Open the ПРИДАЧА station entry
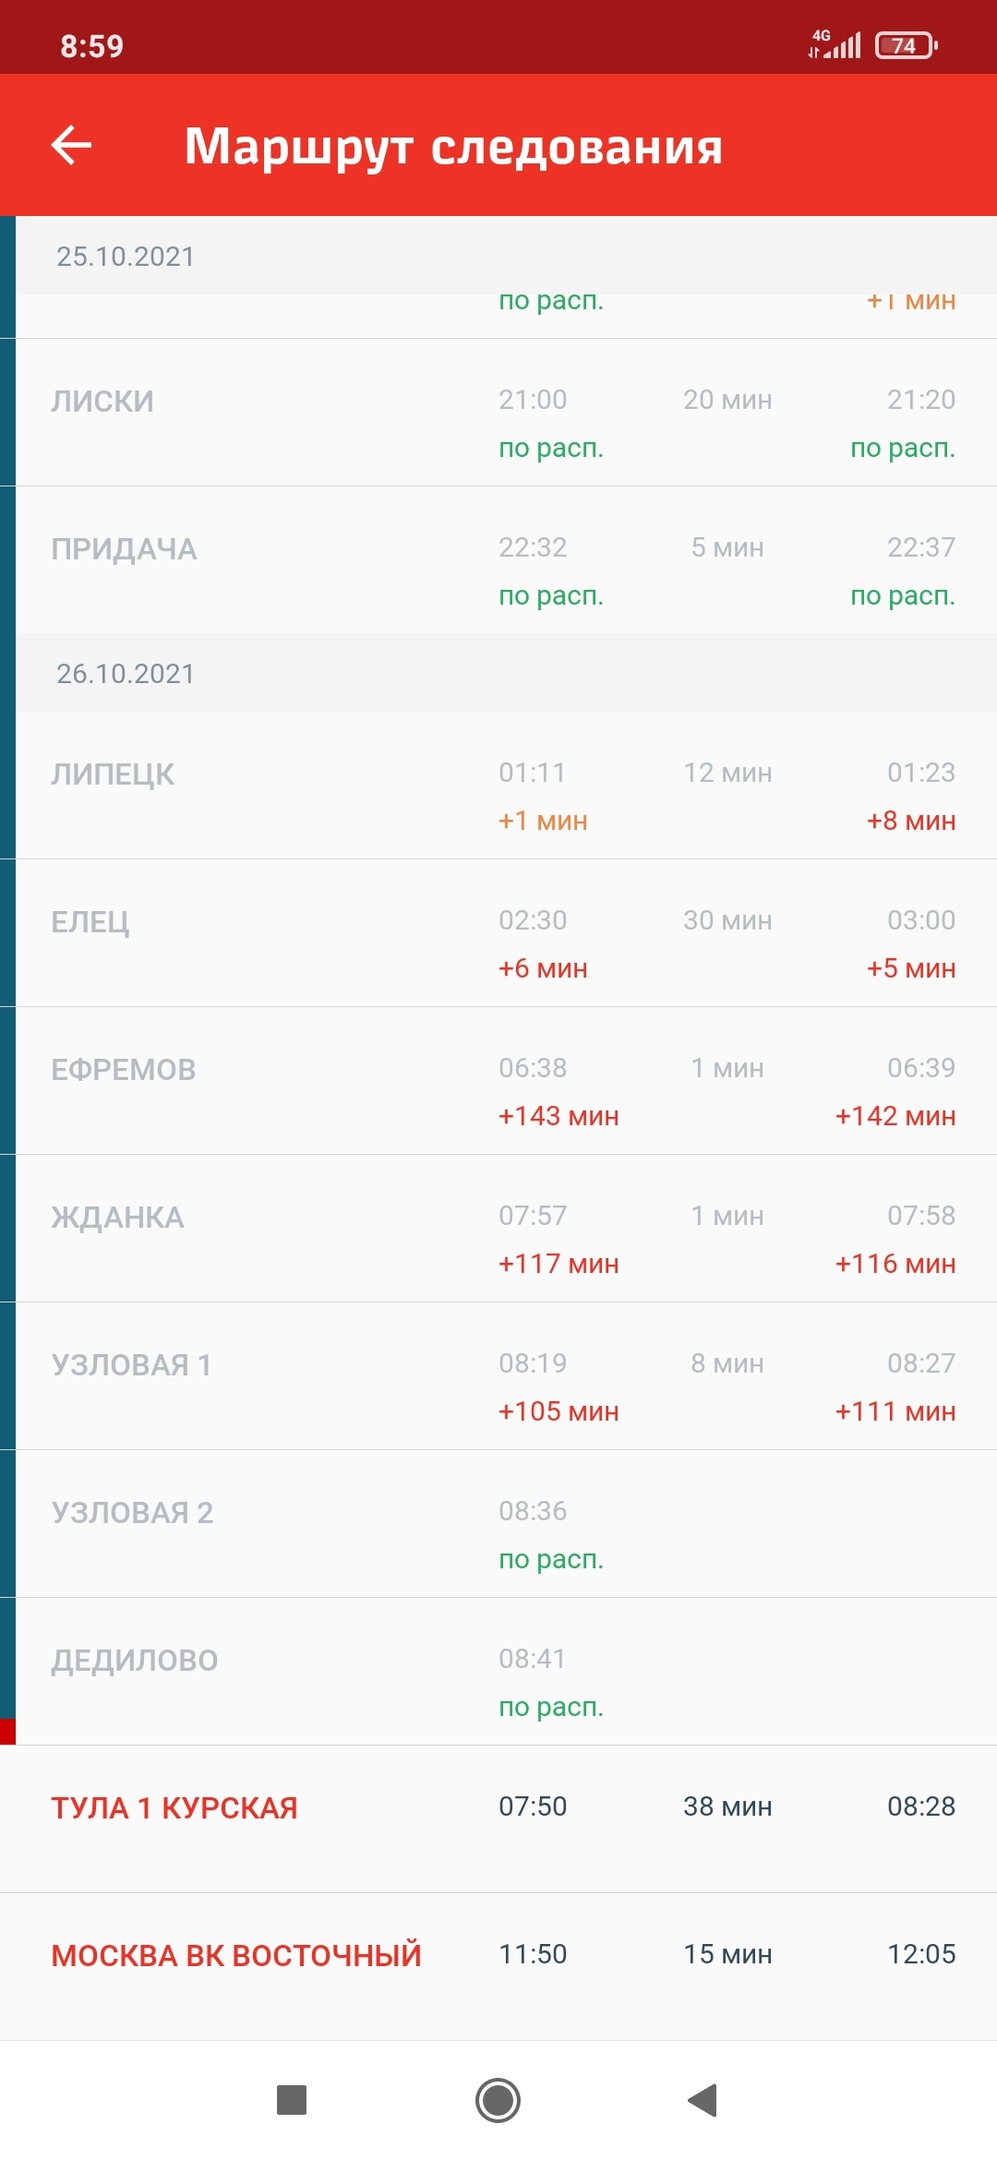The width and height of the screenshot is (997, 2160). tap(124, 550)
